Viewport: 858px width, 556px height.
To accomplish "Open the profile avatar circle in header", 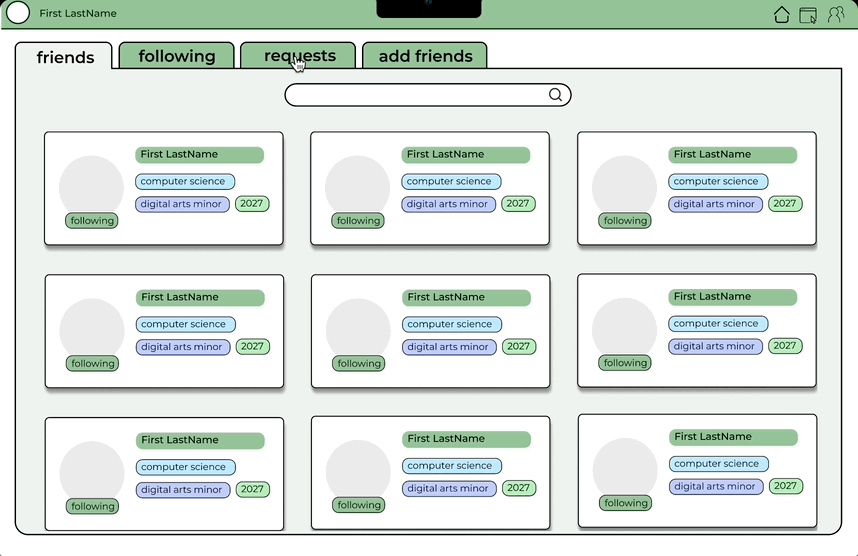I will click(x=18, y=13).
